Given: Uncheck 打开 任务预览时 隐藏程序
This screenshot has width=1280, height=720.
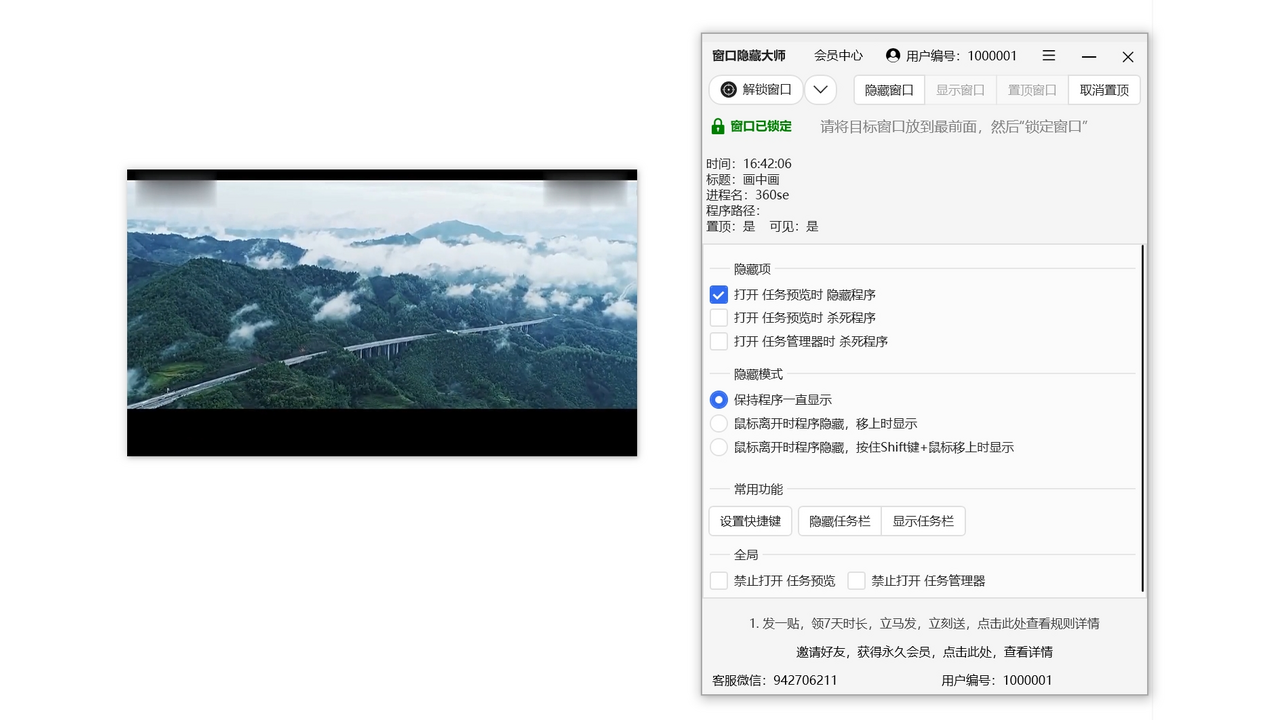Looking at the screenshot, I should (718, 294).
